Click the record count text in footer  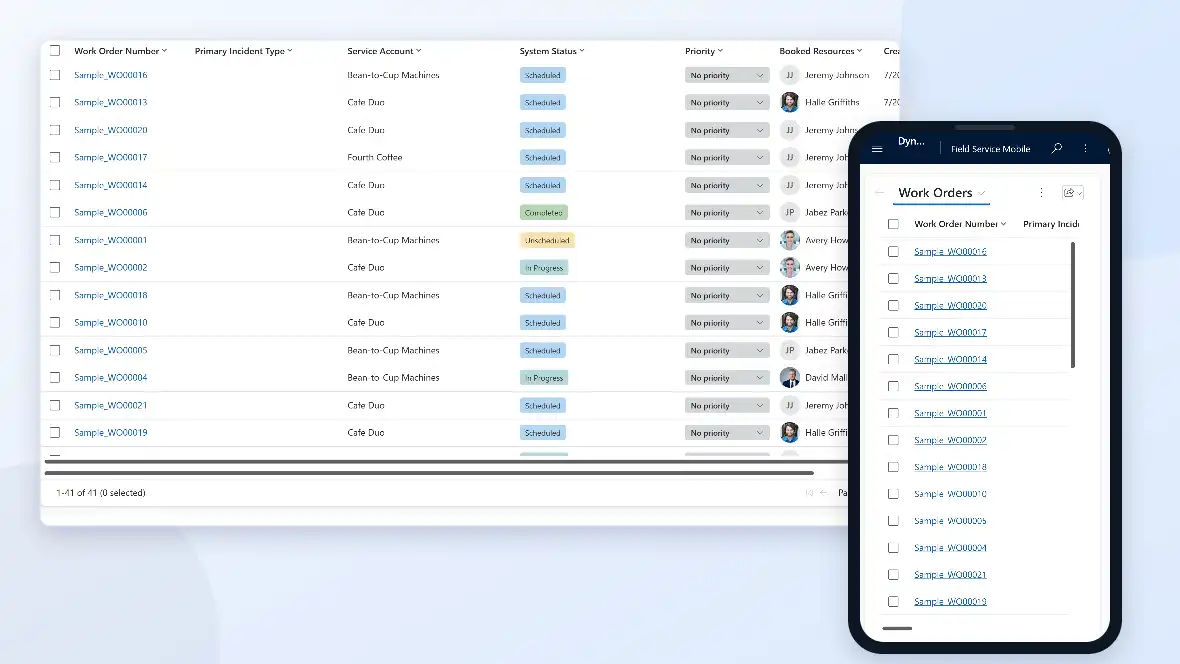click(101, 493)
